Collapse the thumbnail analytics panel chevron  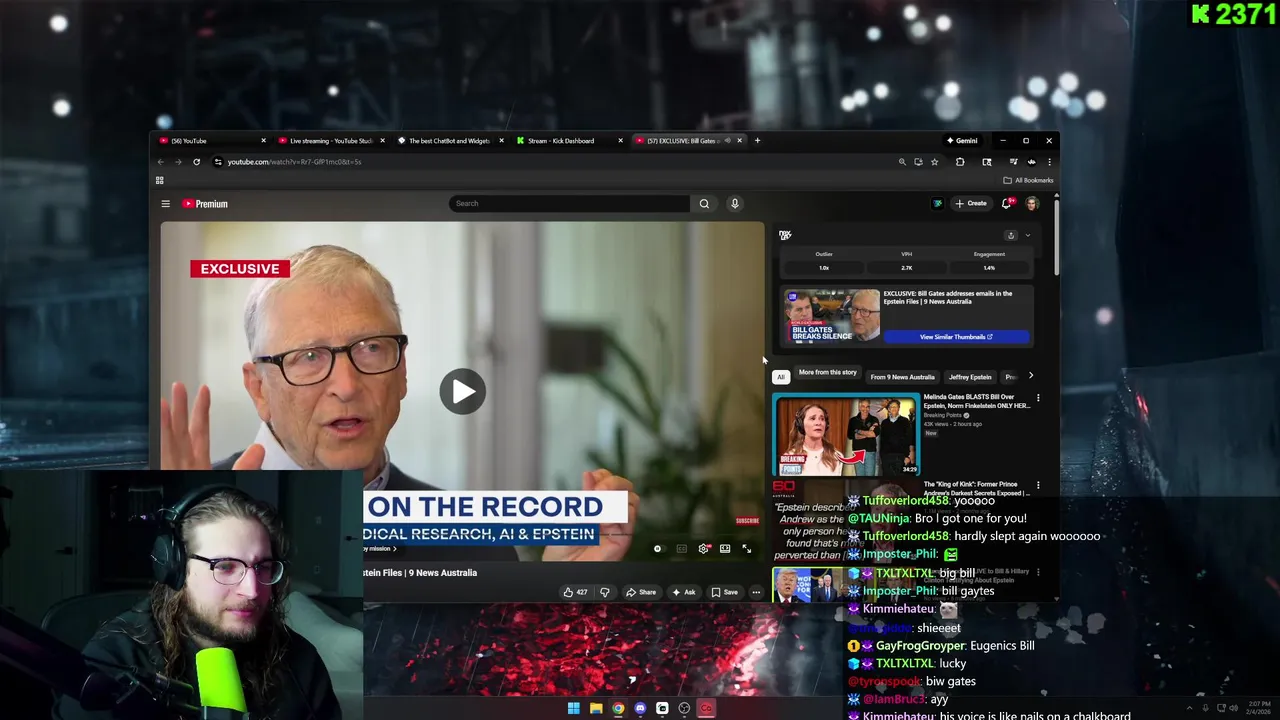tap(1027, 236)
